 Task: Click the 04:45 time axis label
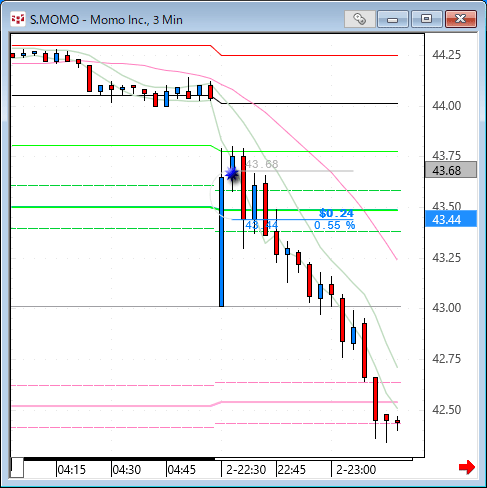[182, 470]
